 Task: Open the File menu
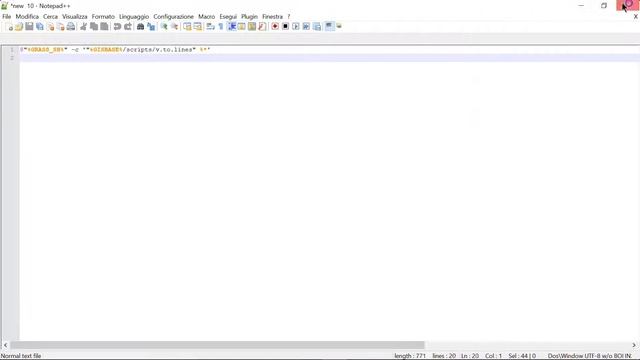pos(7,17)
